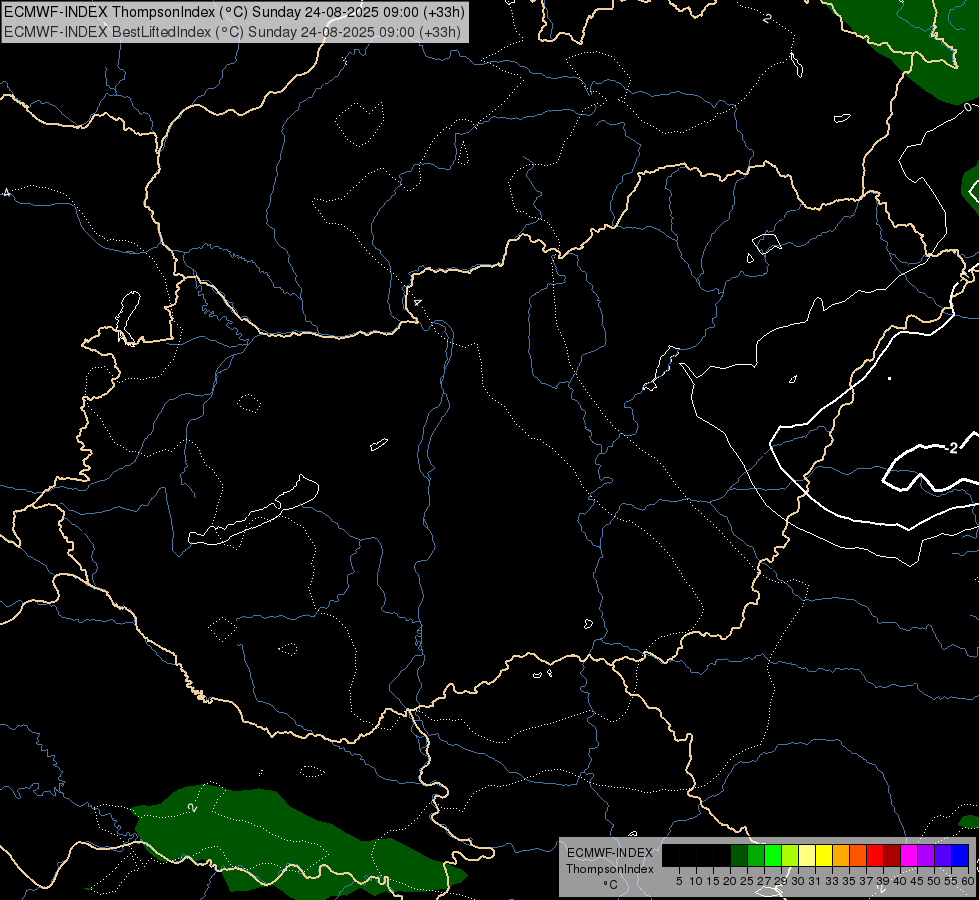Click the legend tick value '33'
Image resolution: width=979 pixels, height=900 pixels.
tap(832, 881)
